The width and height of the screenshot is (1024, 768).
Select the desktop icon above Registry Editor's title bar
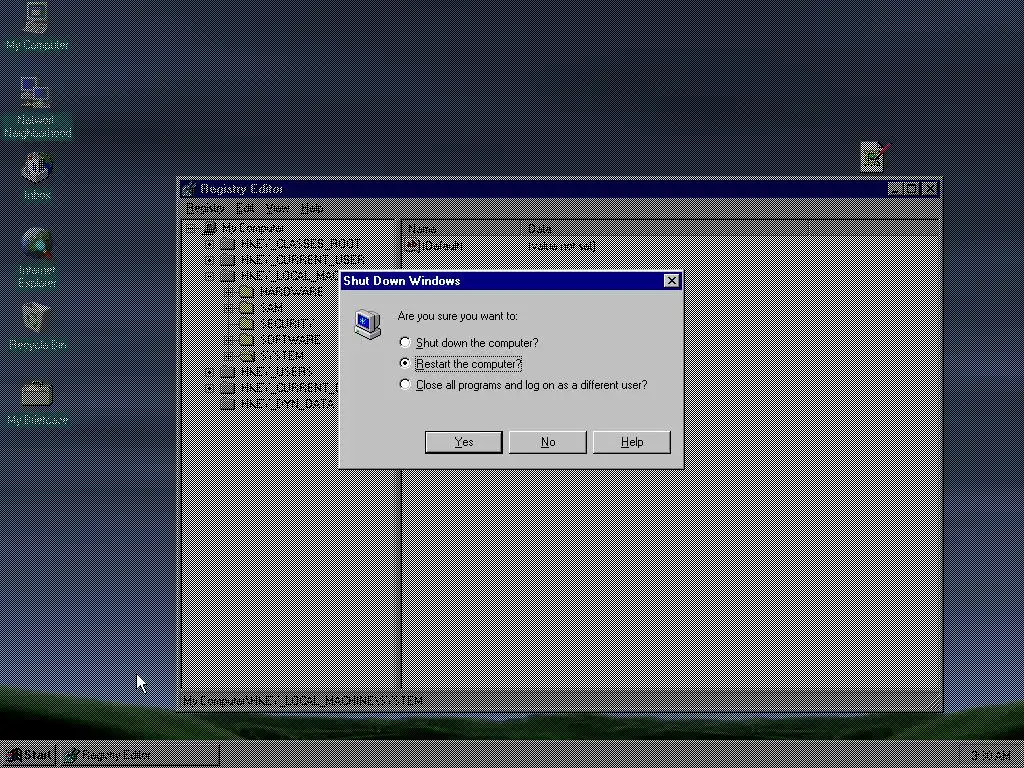tap(875, 157)
